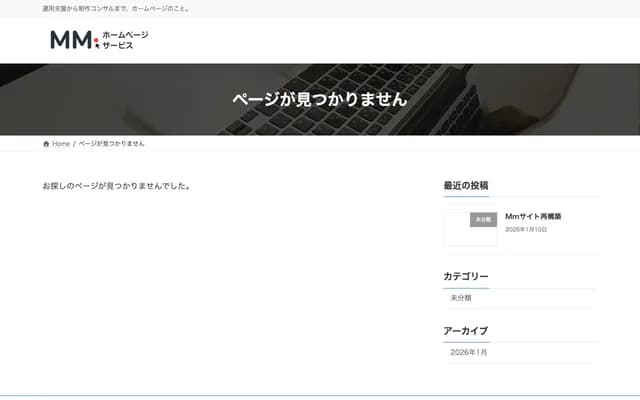Click the home icon in the breadcrumb
Viewport: 640px width, 400px height.
(x=46, y=144)
